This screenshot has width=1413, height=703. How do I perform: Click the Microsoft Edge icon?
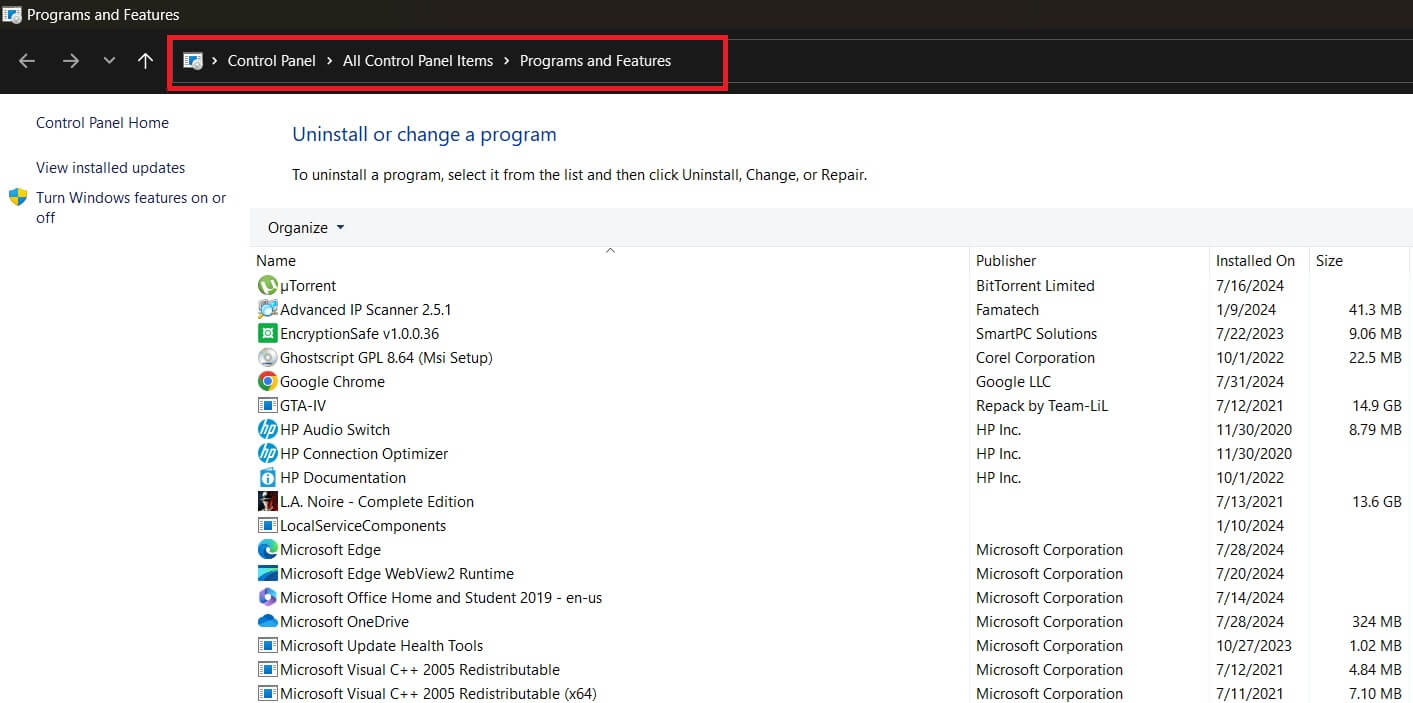tap(267, 550)
